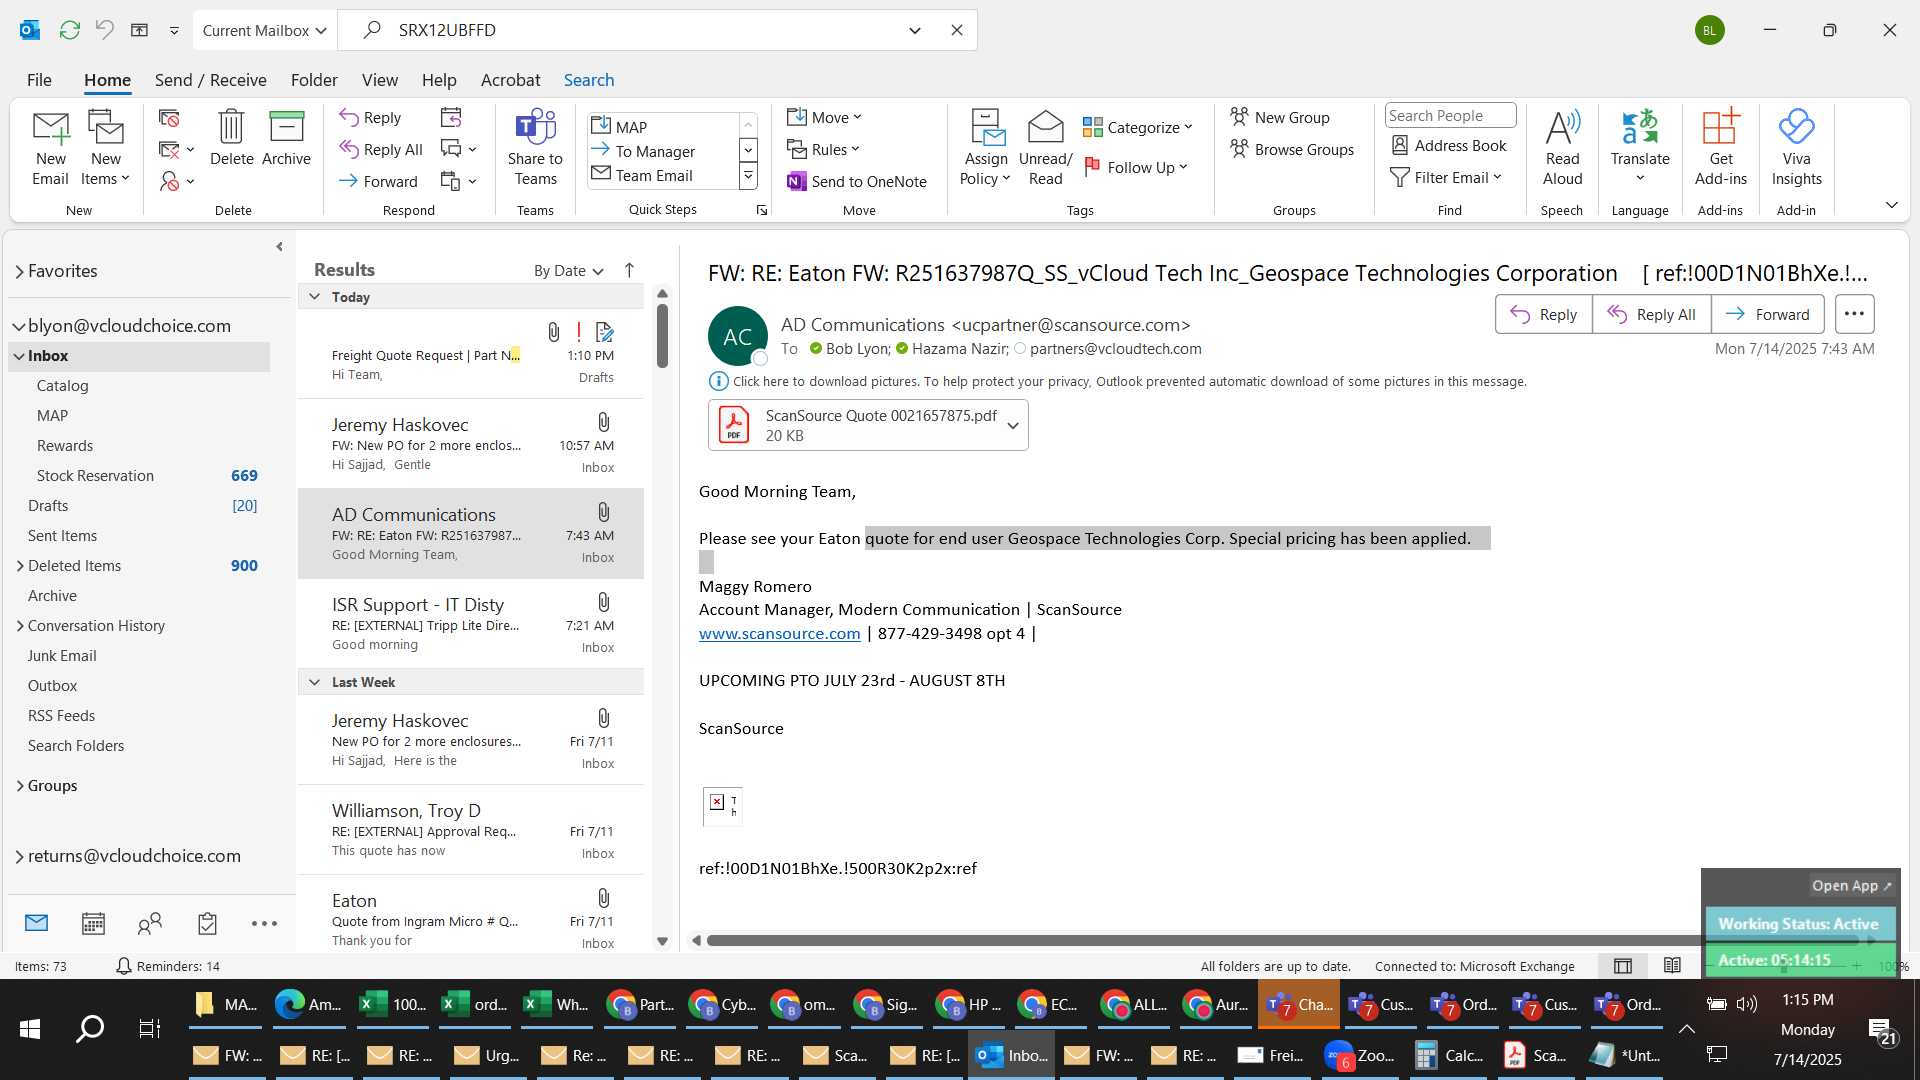Viewport: 1920px width, 1080px height.
Task: Switch to the View tab
Action: 379,80
